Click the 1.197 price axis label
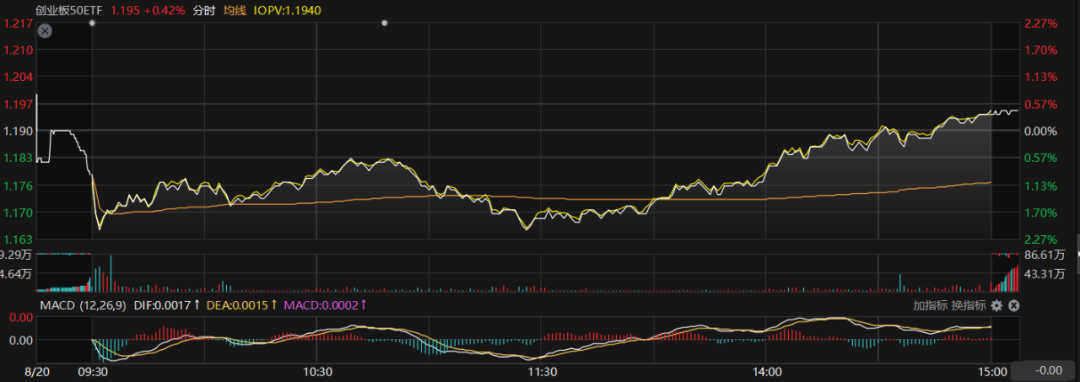1080x382 pixels. [17, 104]
